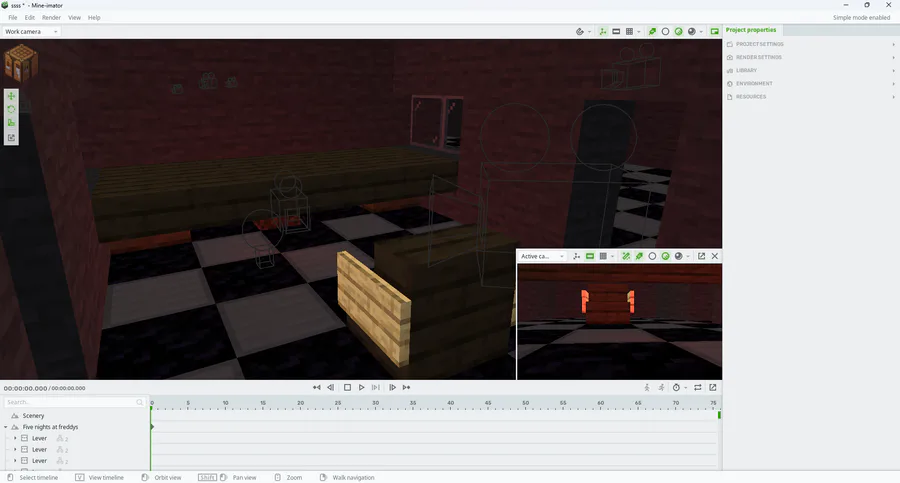This screenshot has height=483, width=900.
Task: Select the rotate tool in viewport
Action: (11, 109)
